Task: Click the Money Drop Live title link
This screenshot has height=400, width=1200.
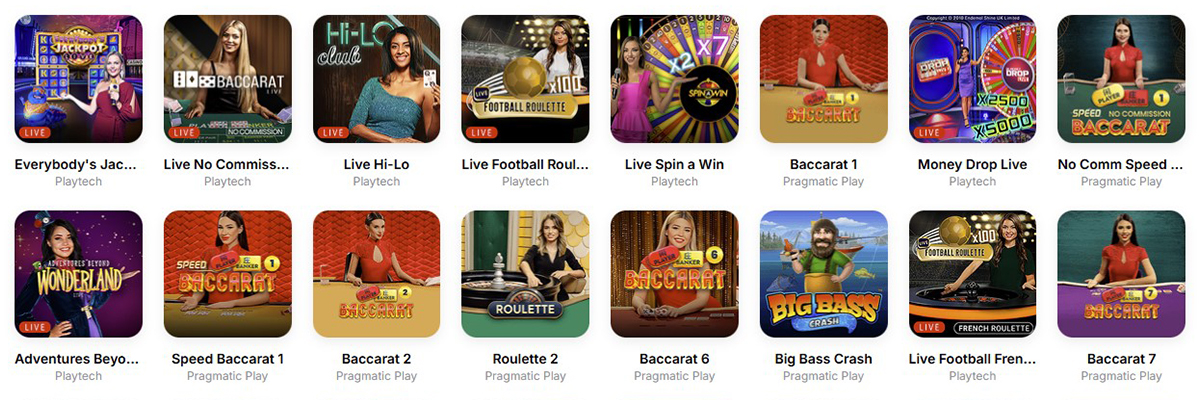Action: pos(972,164)
